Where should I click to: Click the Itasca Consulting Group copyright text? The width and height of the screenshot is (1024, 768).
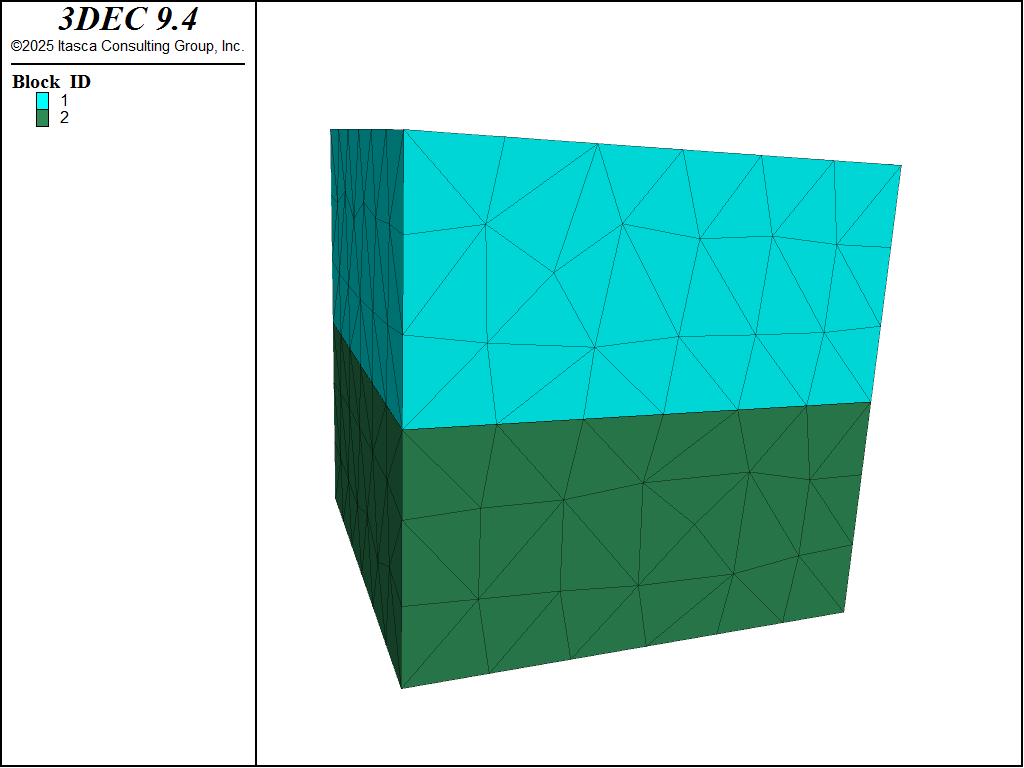(127, 46)
